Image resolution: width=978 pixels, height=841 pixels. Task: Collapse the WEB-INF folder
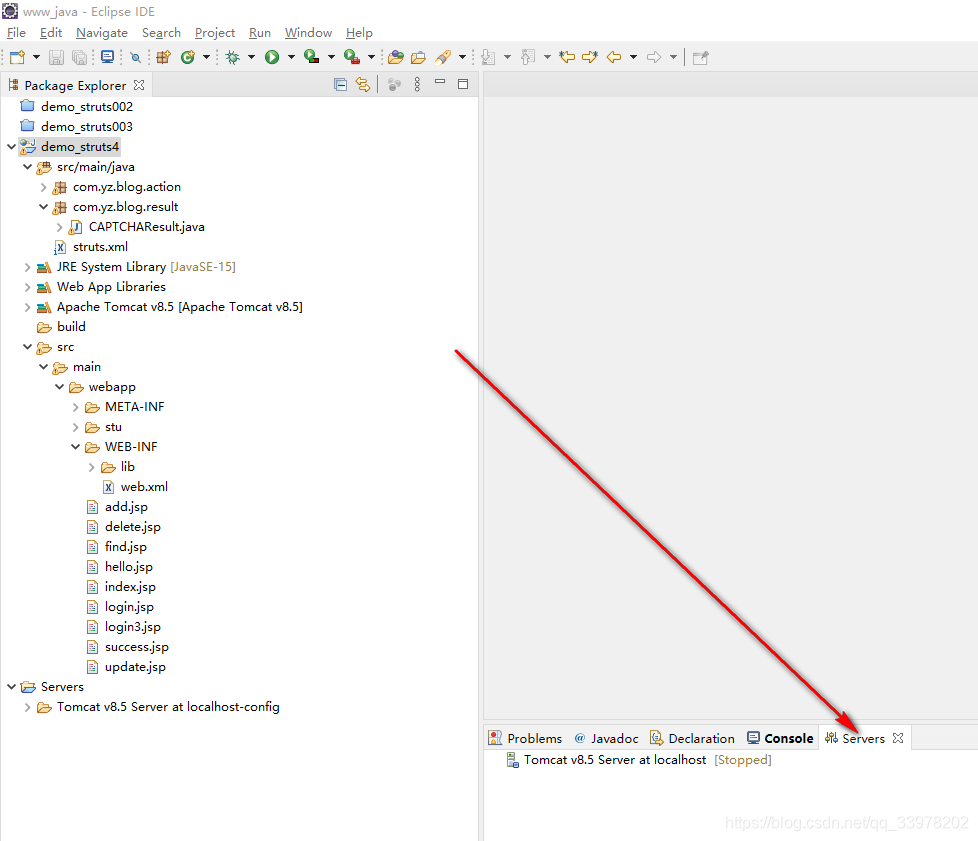(75, 447)
